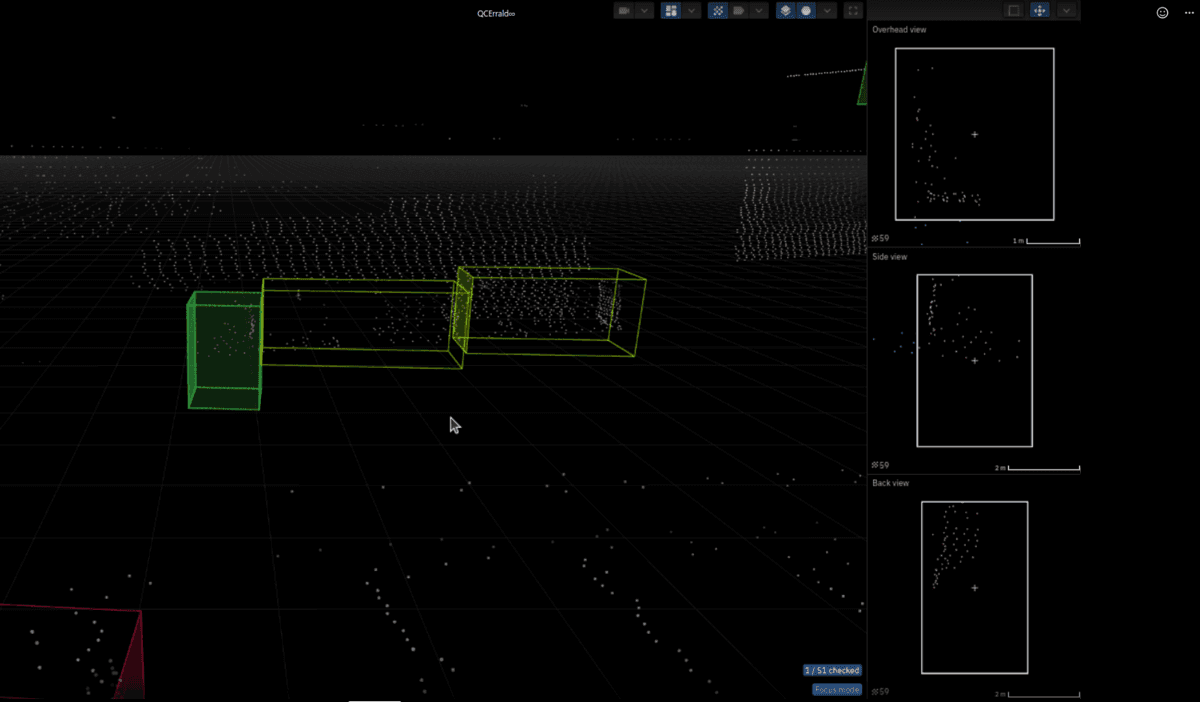The image size is (1200, 702).
Task: Select the rightmost yellow 3D bounding box
Action: coord(548,311)
